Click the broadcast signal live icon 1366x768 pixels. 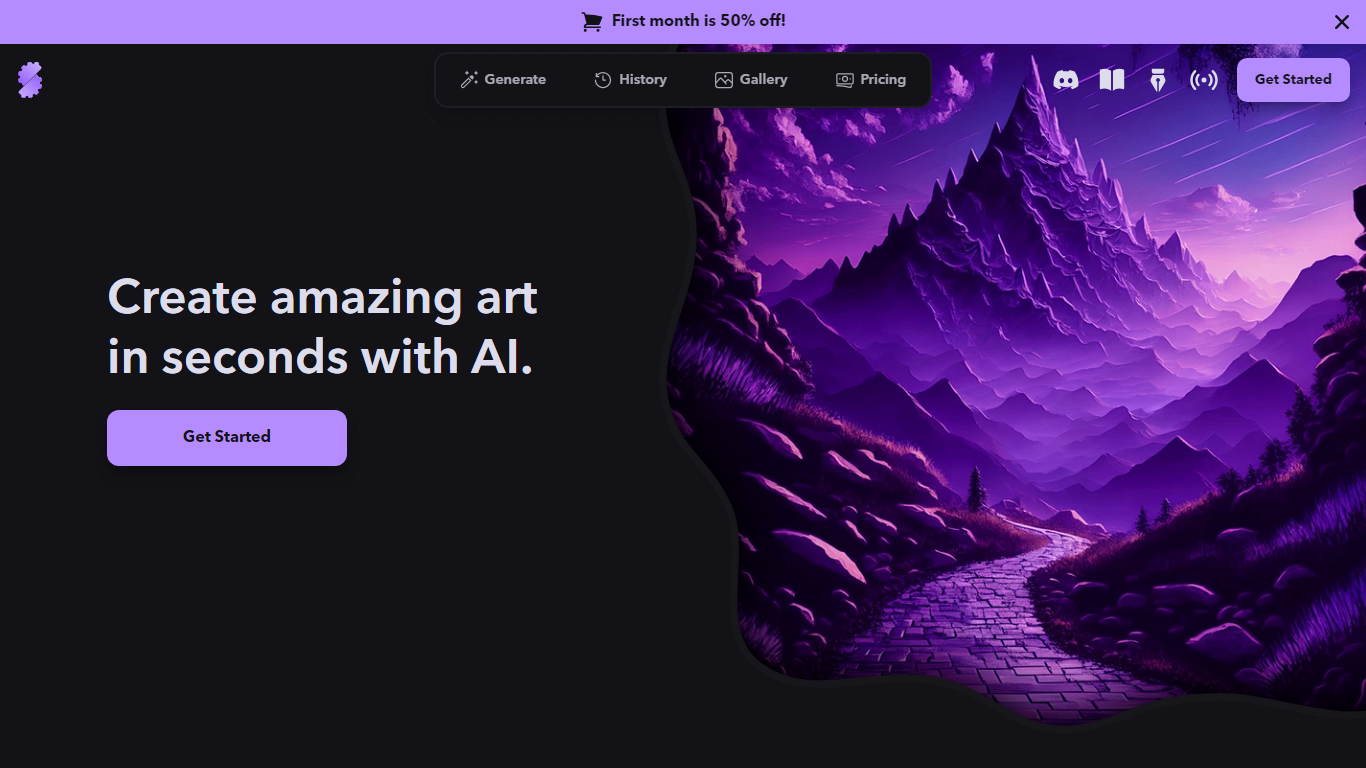[1204, 80]
